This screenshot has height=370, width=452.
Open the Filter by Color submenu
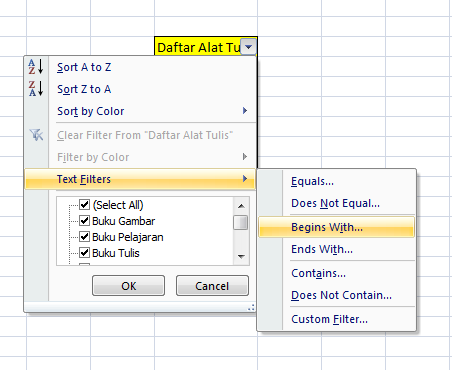tap(140, 157)
